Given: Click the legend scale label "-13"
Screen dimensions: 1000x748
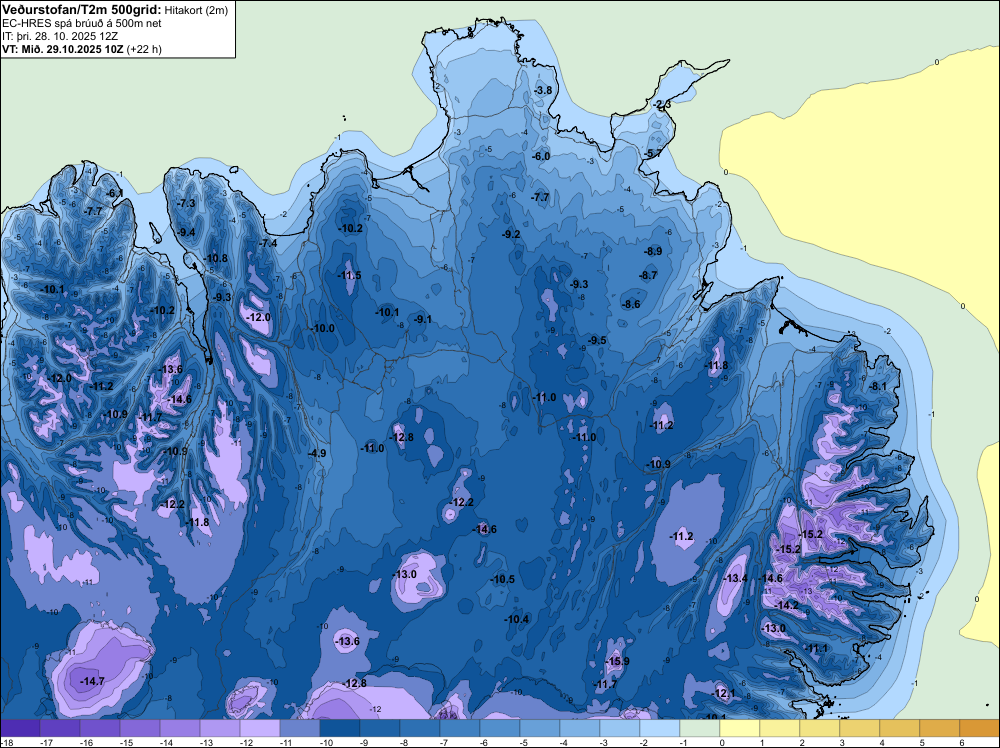Looking at the screenshot, I should pos(206,742).
